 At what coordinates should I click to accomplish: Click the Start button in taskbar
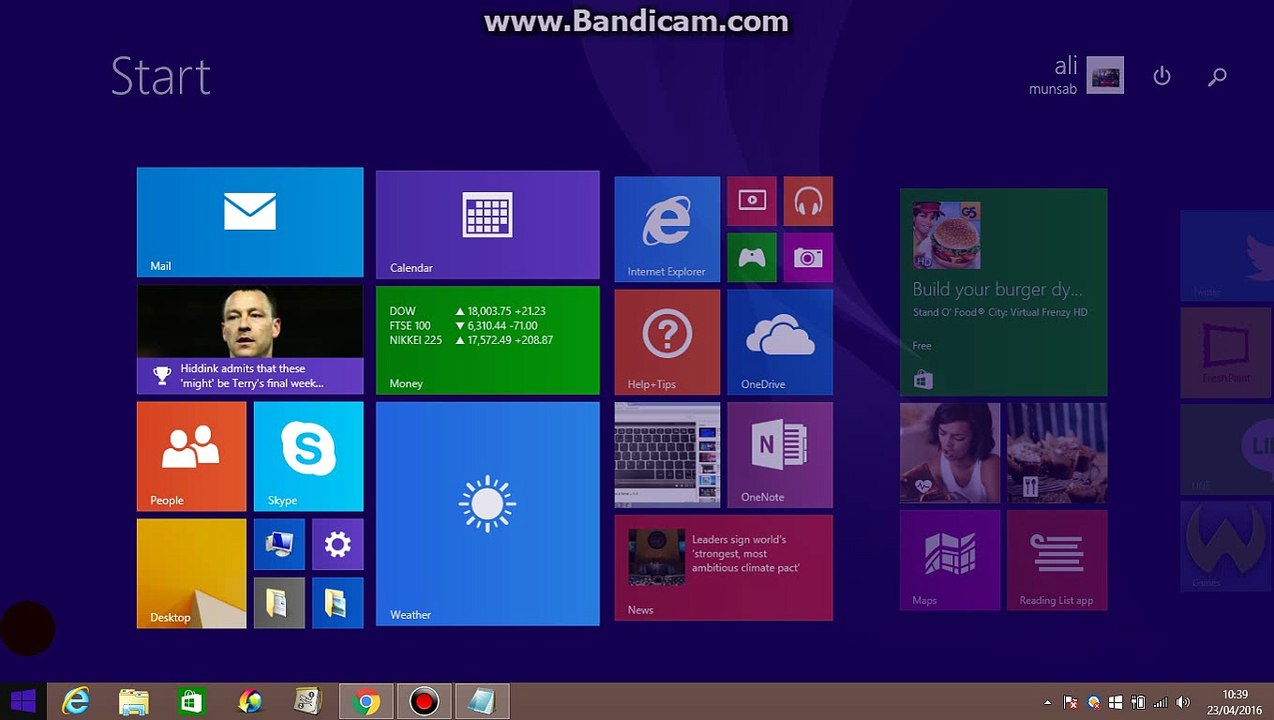click(x=23, y=701)
